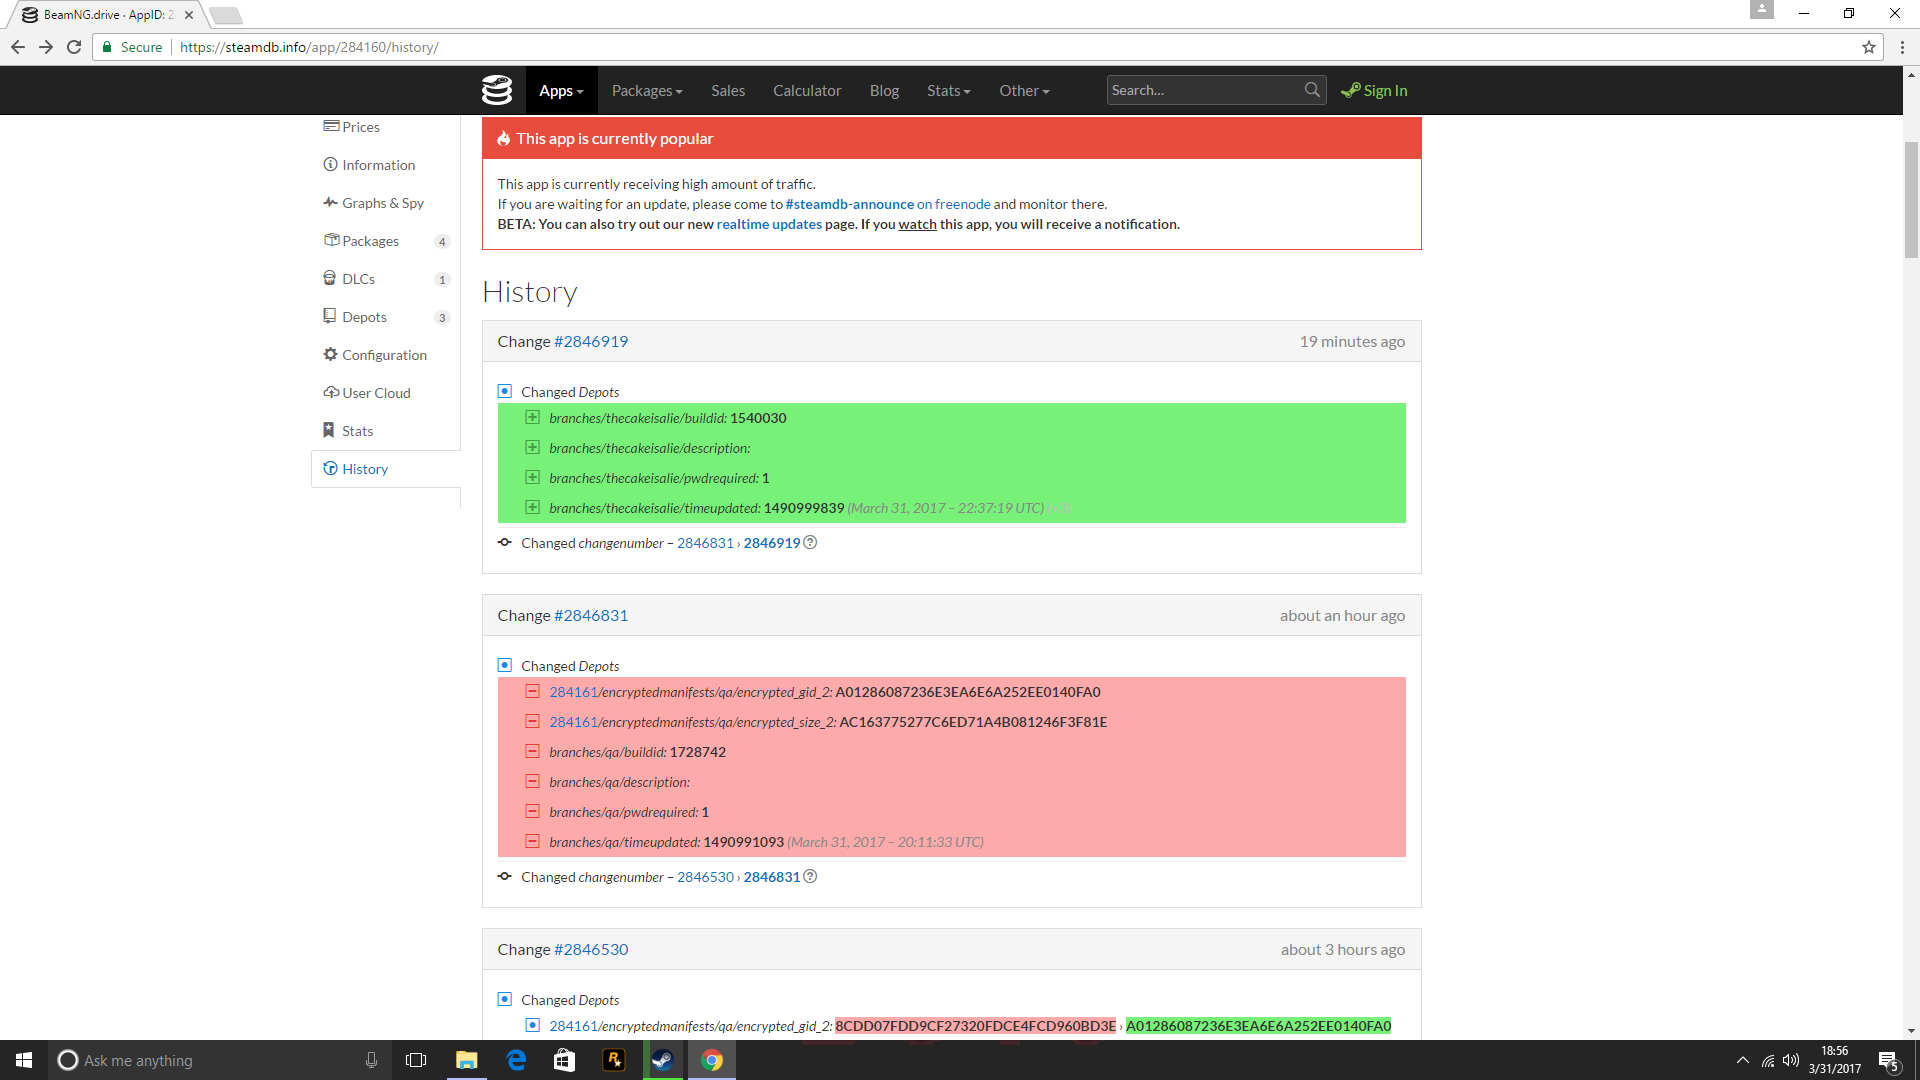
Task: Click the minus icon beside branches/qa/pwdrequired
Action: pos(532,812)
